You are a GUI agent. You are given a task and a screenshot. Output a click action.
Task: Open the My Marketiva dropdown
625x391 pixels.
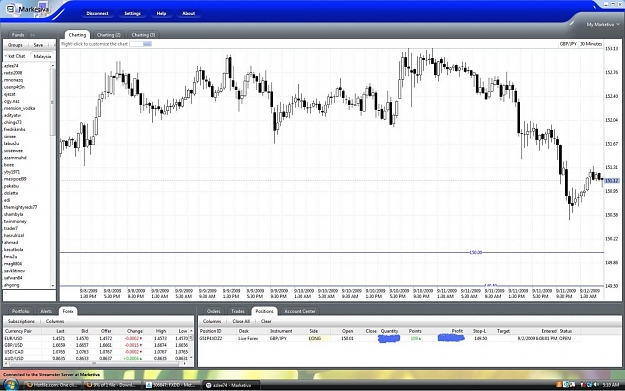603,24
